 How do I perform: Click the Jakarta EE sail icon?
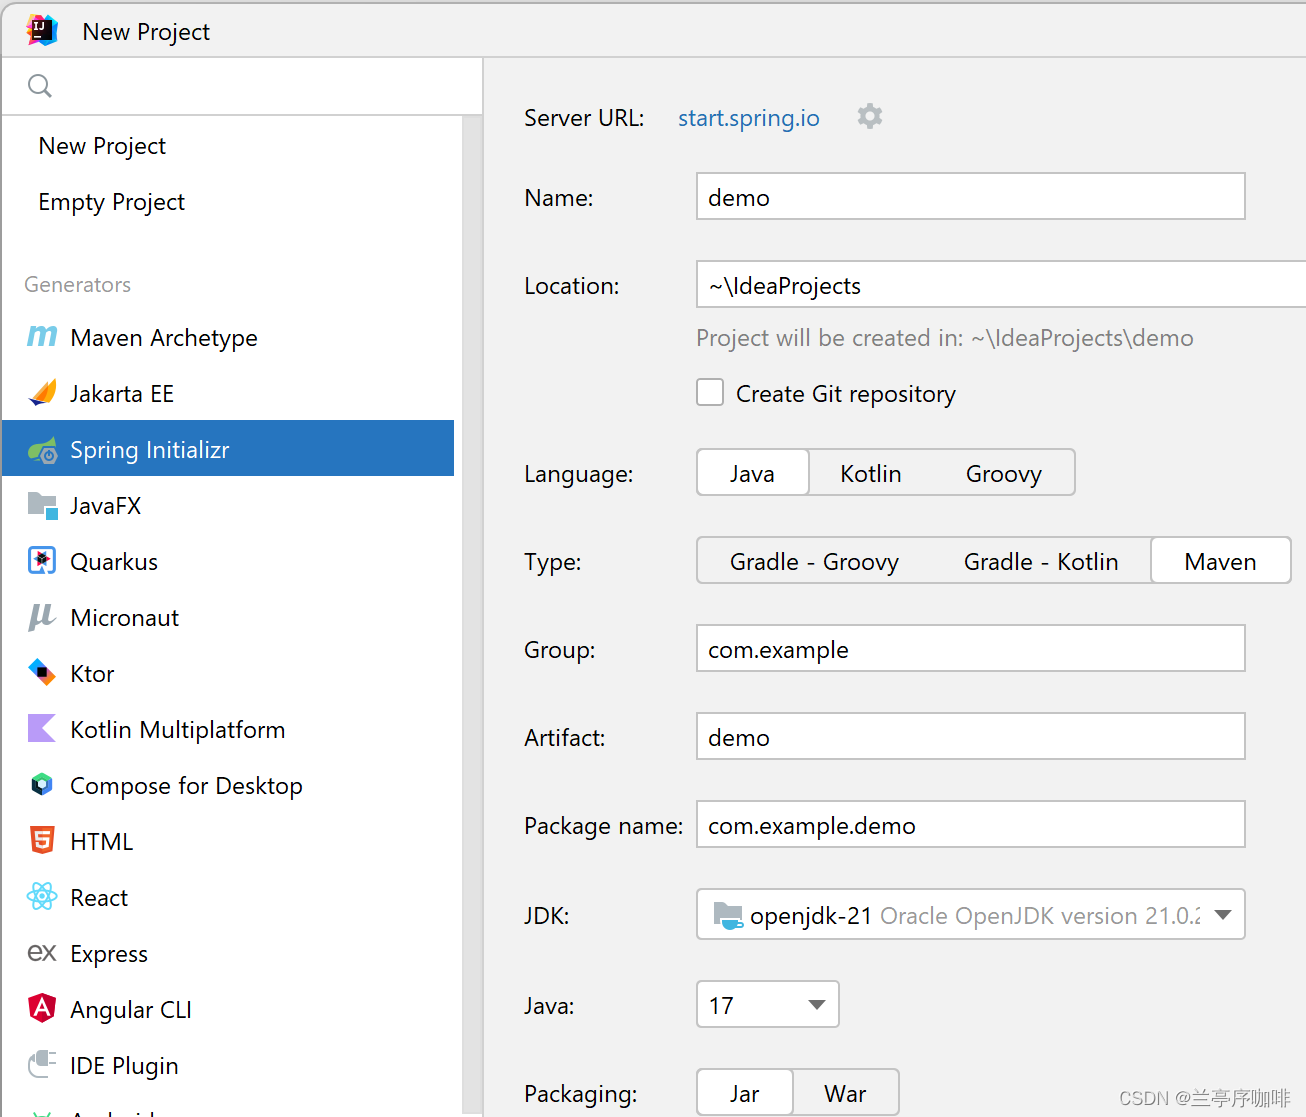coord(42,393)
